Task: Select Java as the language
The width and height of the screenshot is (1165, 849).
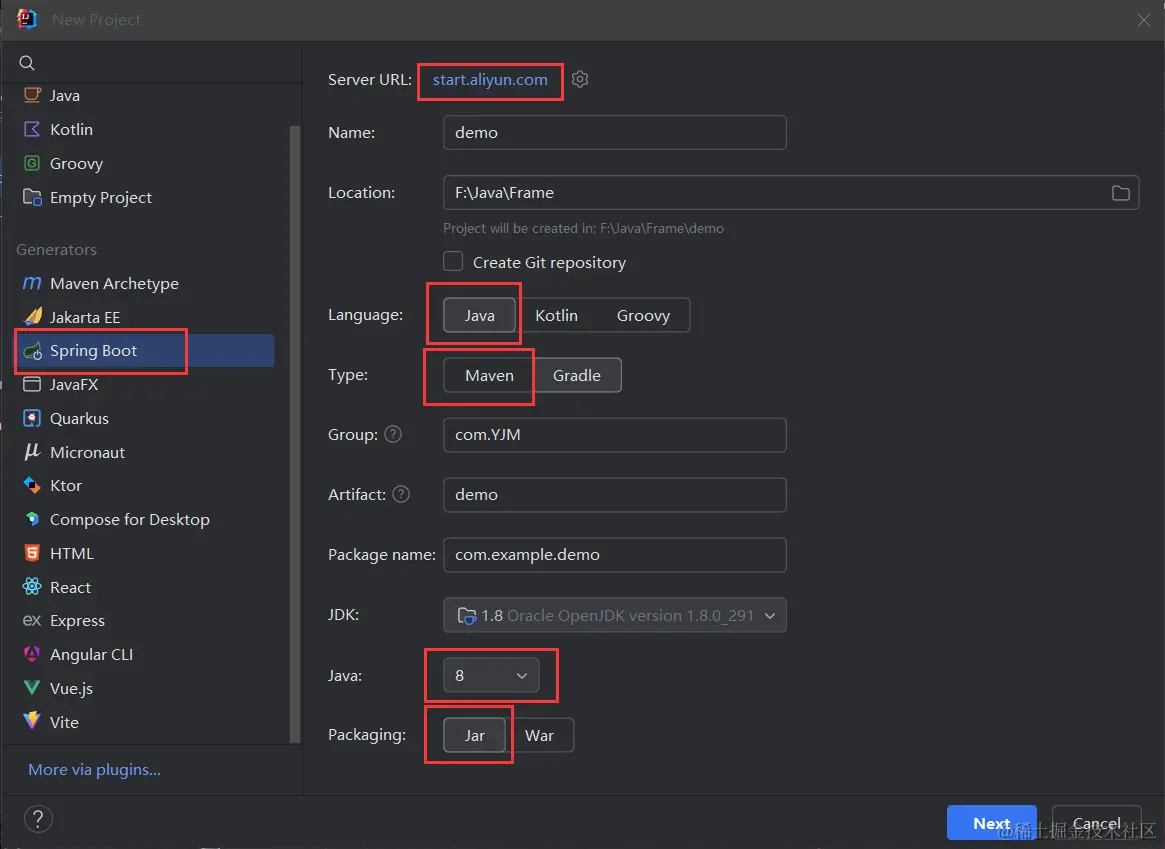Action: coord(479,315)
